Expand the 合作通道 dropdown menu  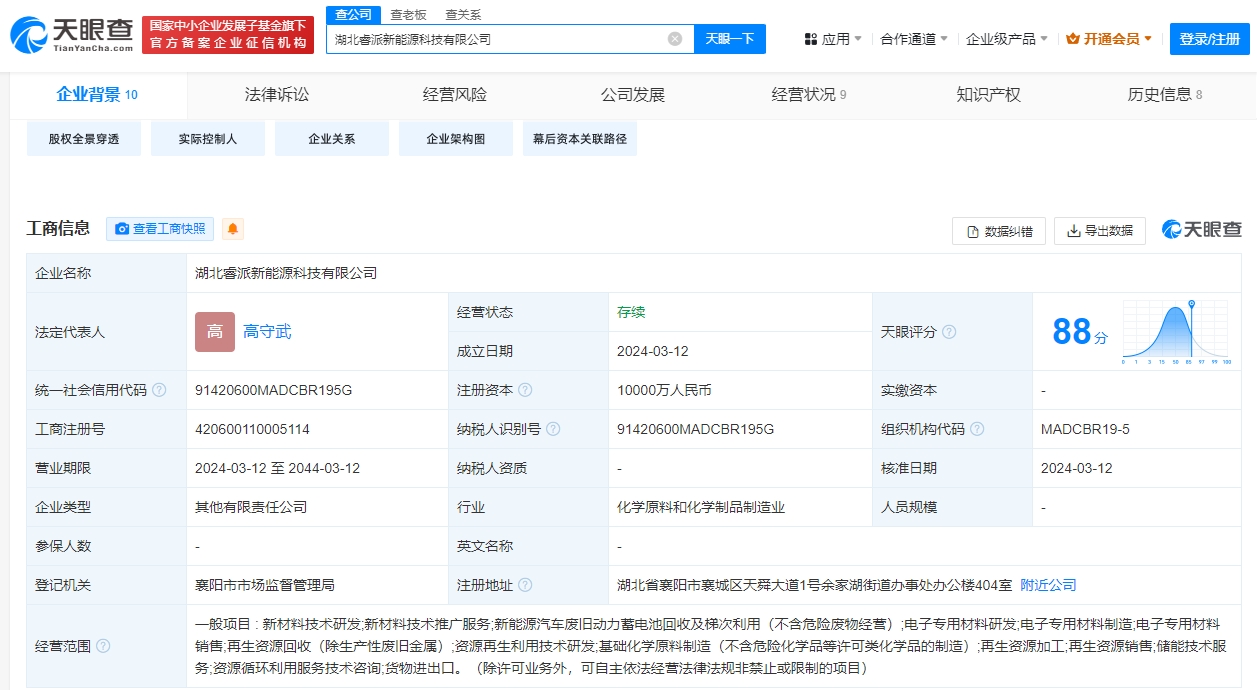914,39
